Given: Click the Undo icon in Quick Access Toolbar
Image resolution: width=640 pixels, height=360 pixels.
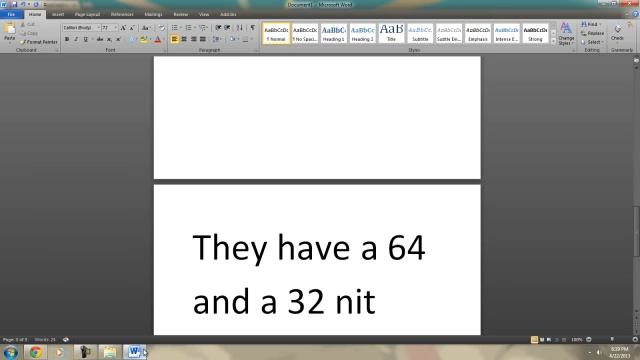Looking at the screenshot, I should click(23, 4).
